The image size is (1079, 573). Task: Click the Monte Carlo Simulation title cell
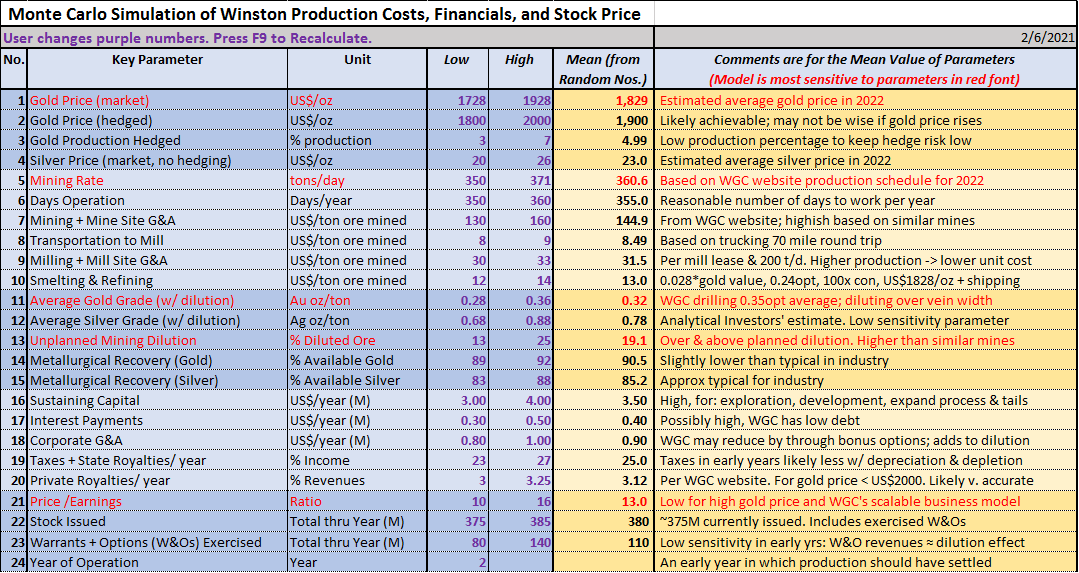click(328, 14)
